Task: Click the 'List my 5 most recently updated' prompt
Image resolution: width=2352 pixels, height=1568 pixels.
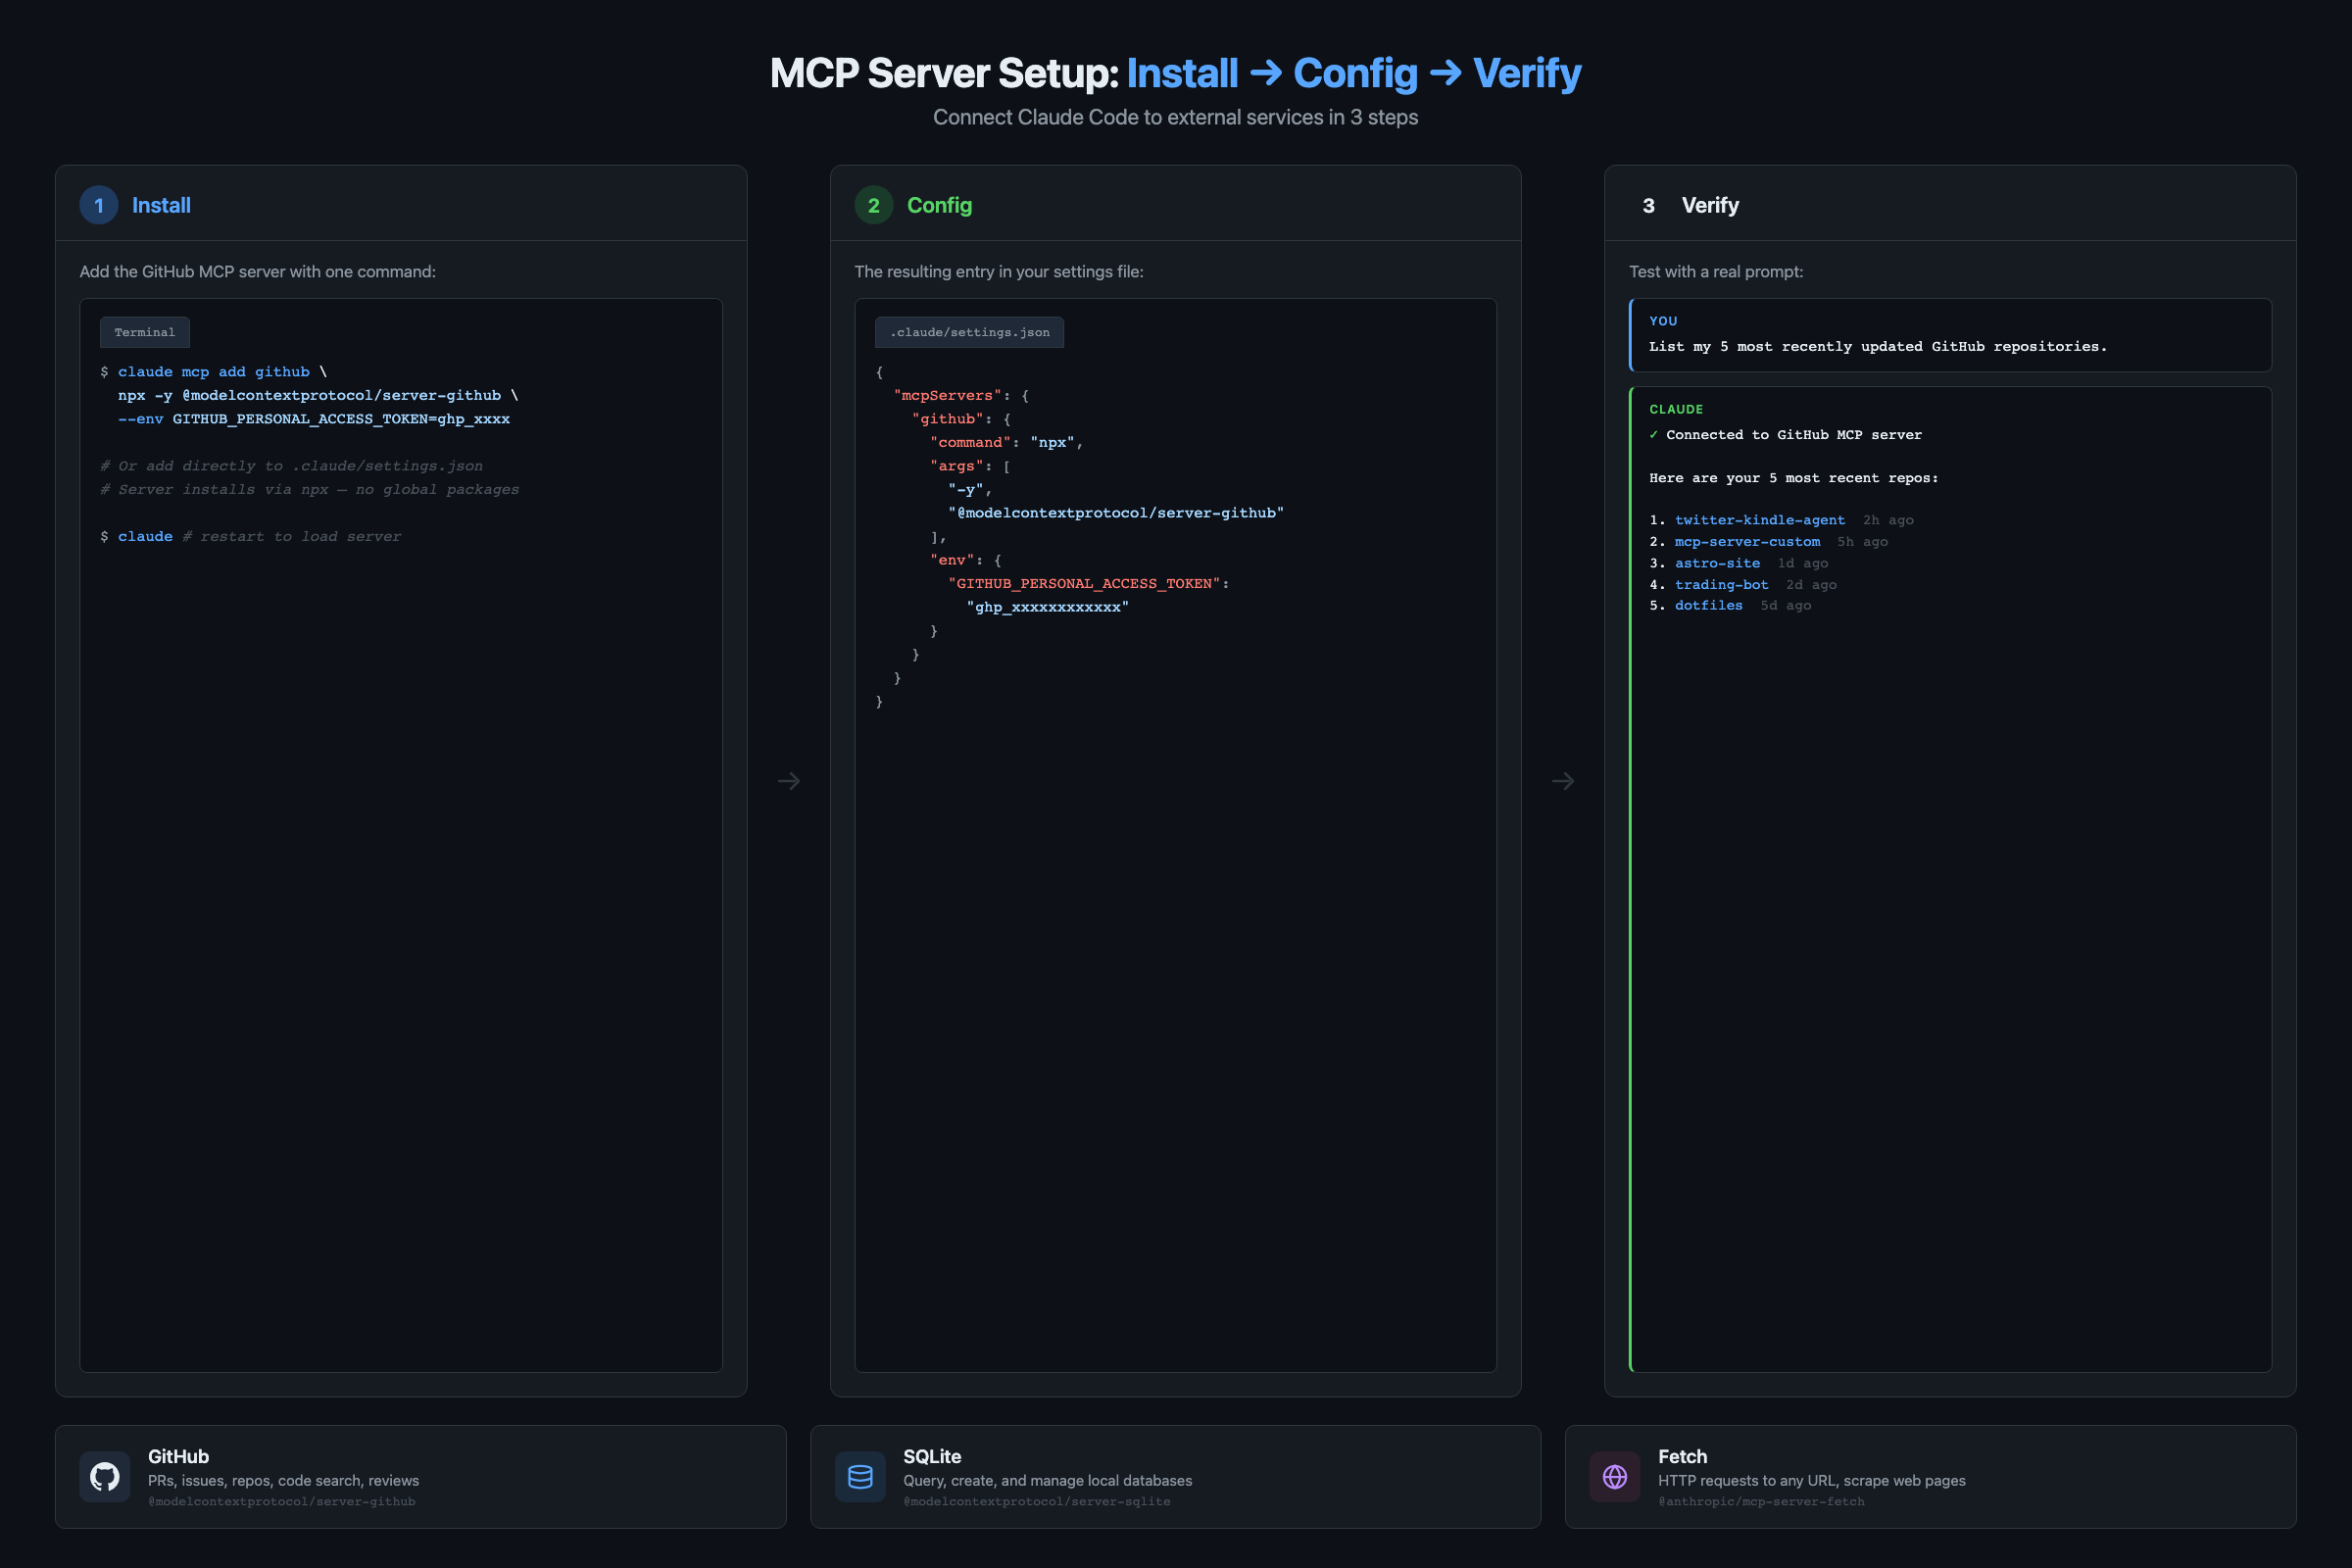Action: [x=1877, y=347]
